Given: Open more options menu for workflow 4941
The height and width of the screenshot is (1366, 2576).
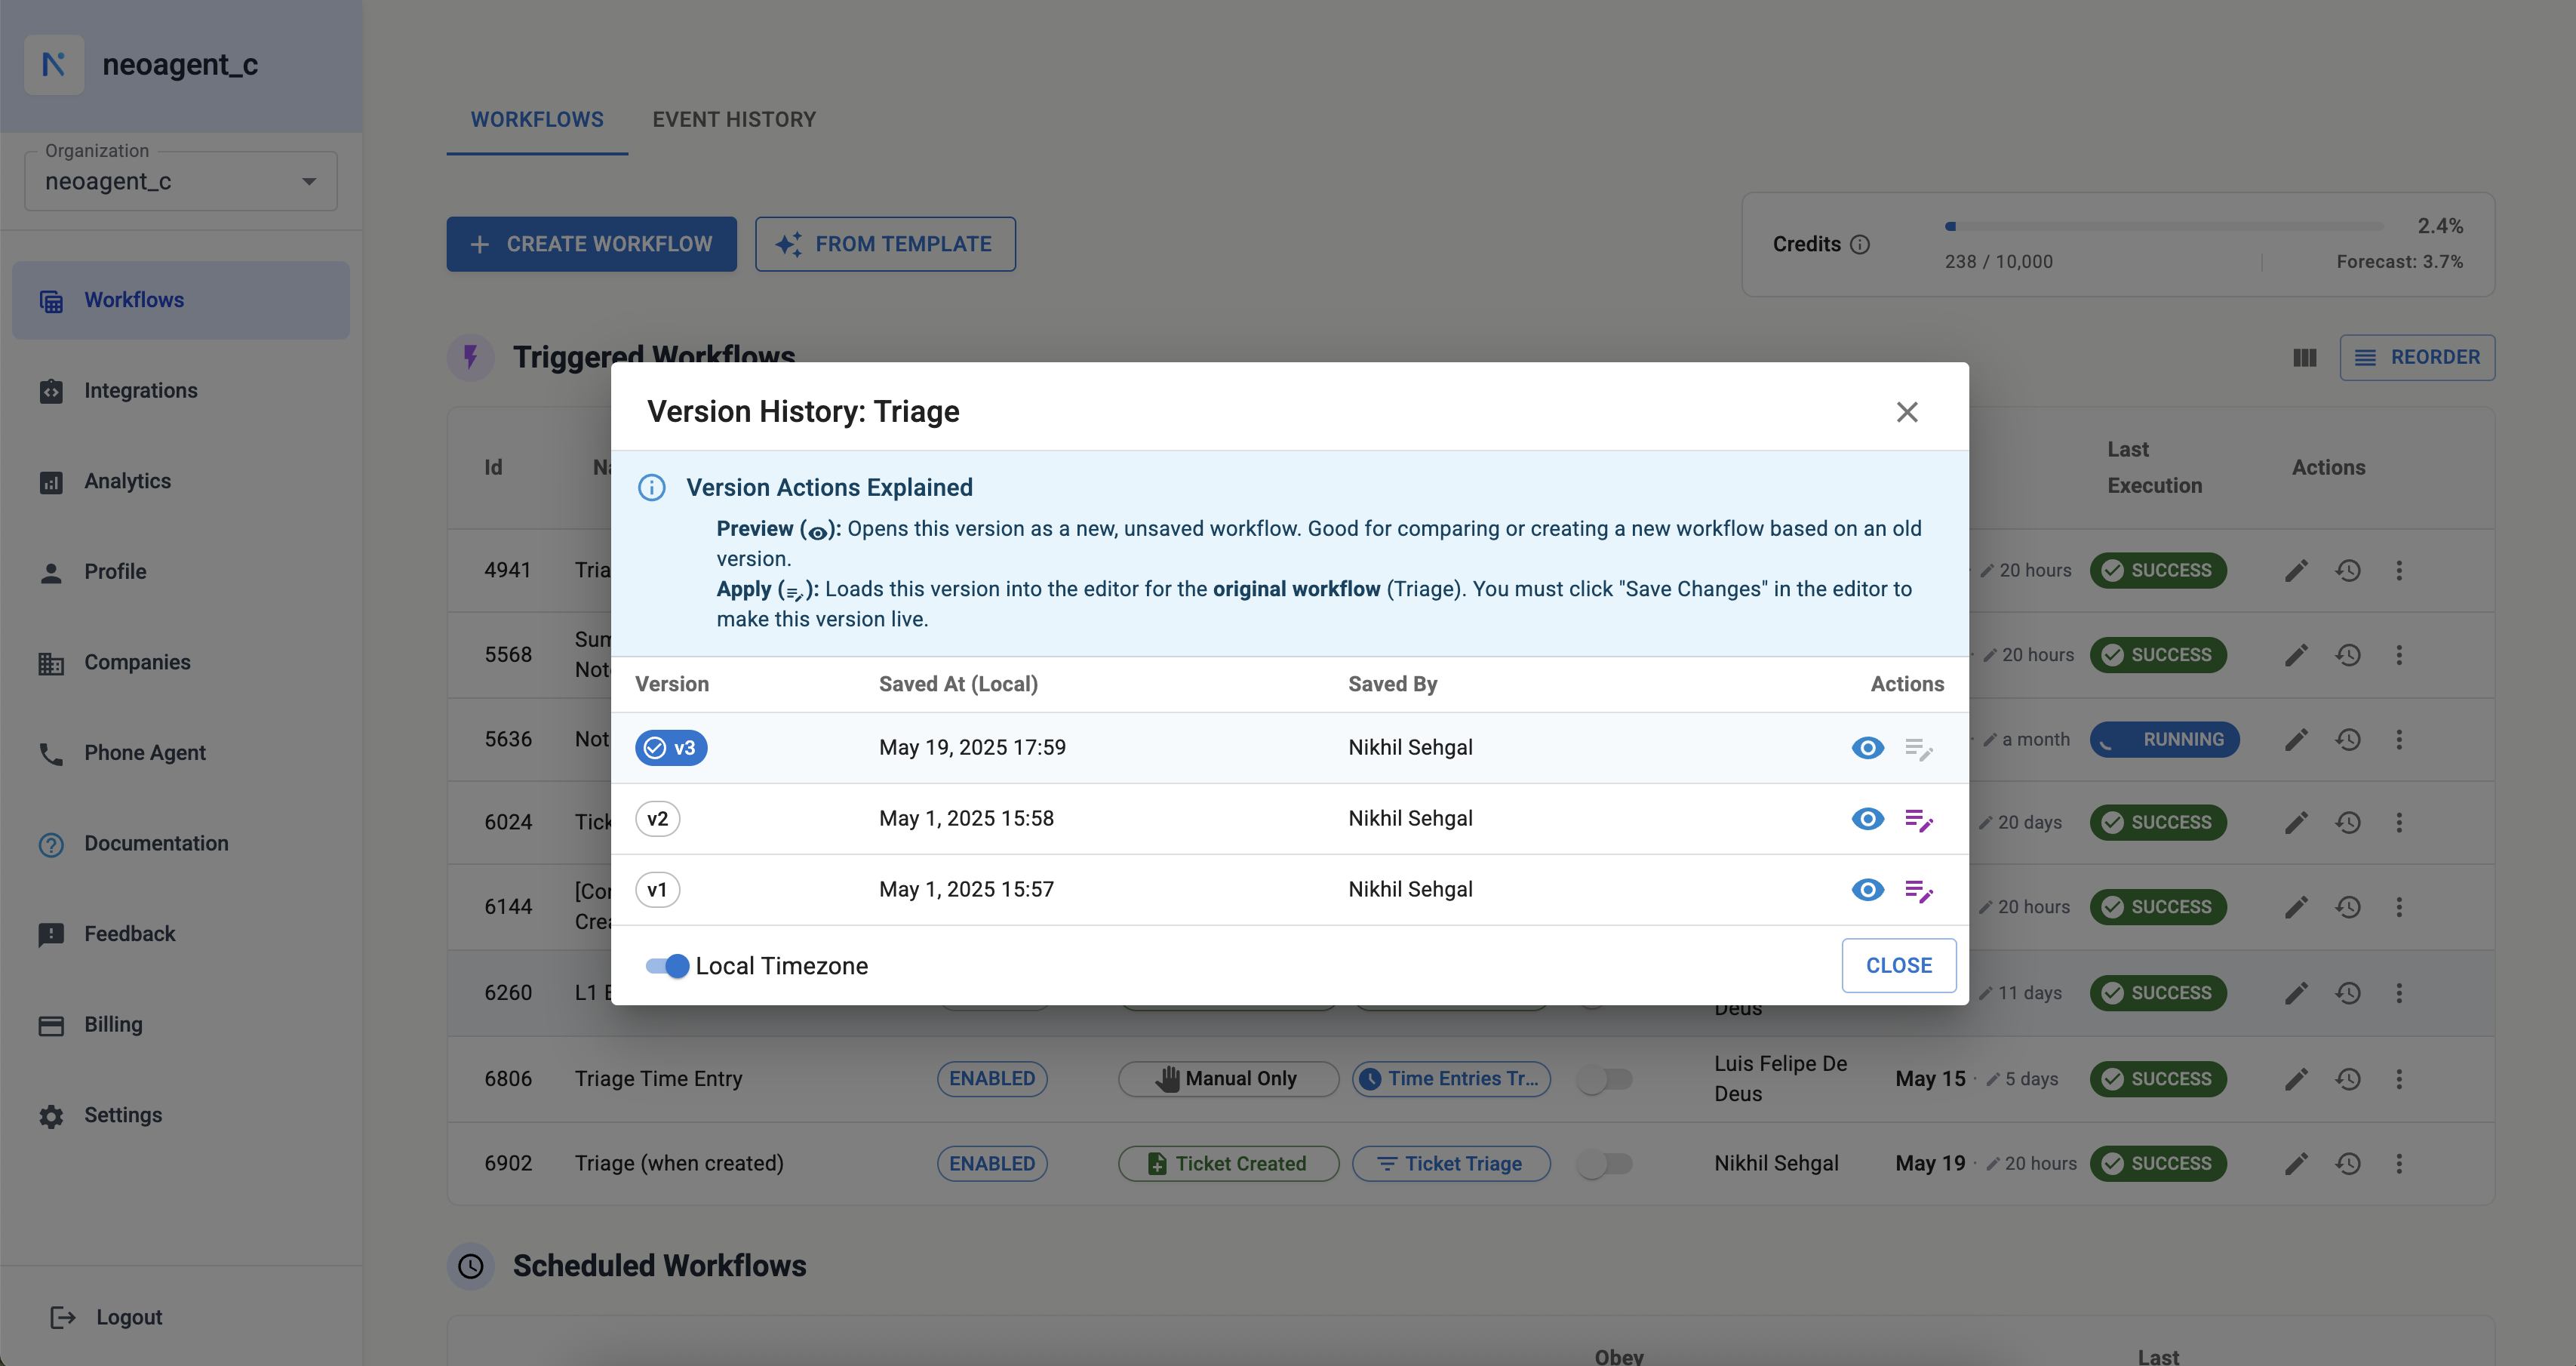Looking at the screenshot, I should (x=2398, y=570).
